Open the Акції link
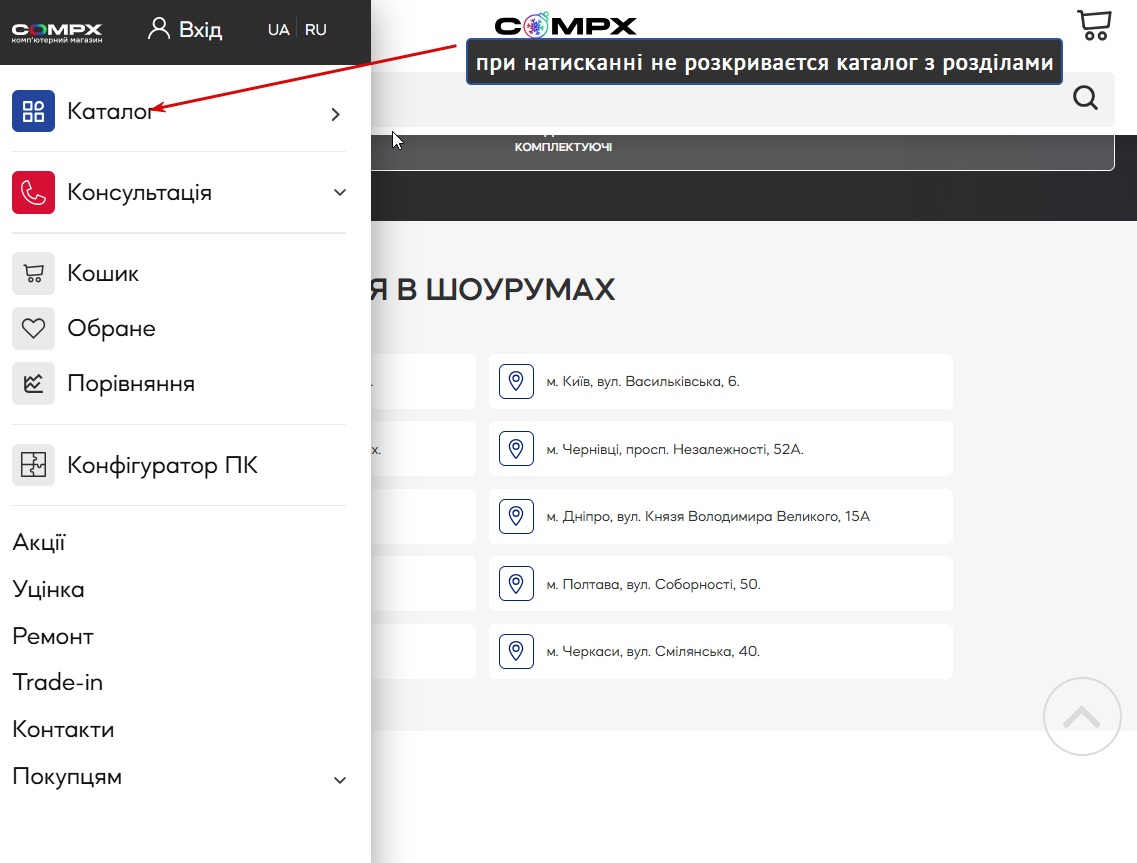This screenshot has height=863, width=1137. pos(39,542)
